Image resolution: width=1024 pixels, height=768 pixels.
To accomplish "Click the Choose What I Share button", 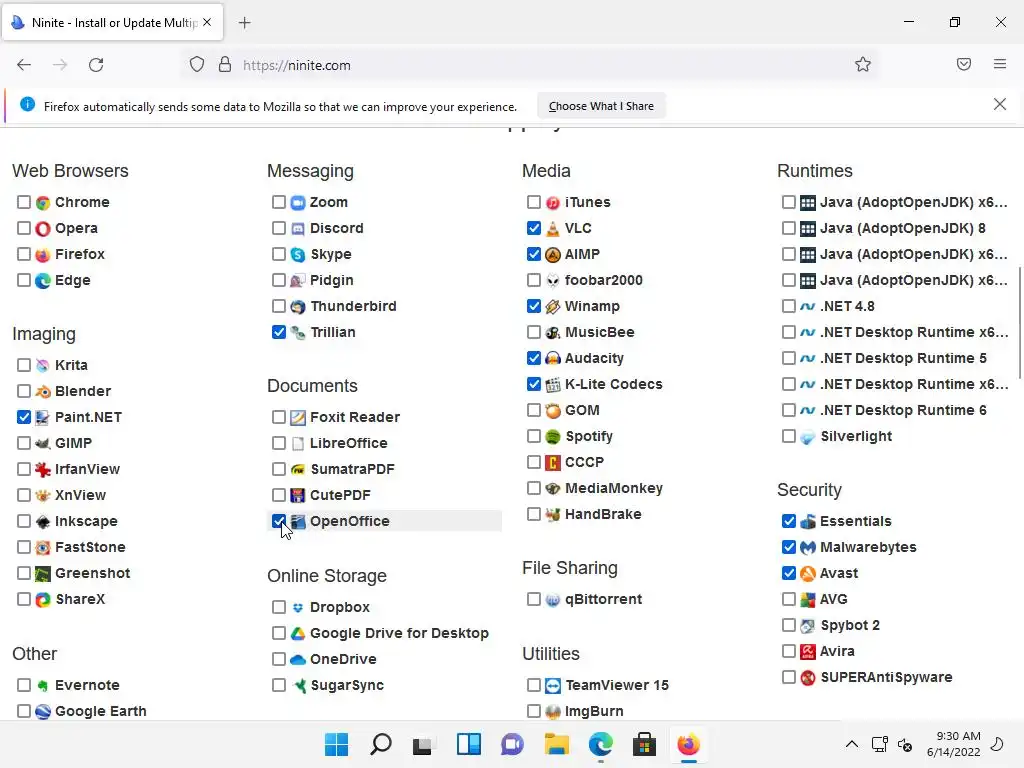I will [601, 106].
